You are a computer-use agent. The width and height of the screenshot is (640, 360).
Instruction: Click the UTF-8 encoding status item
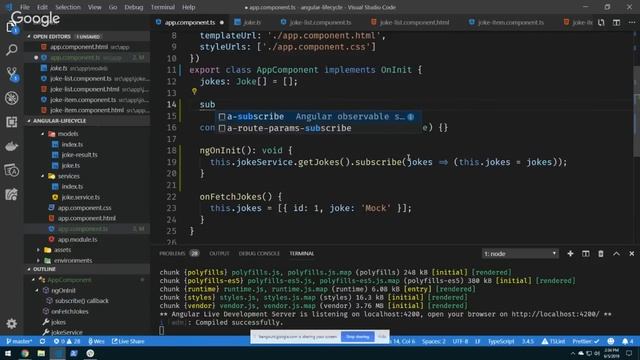(460, 341)
